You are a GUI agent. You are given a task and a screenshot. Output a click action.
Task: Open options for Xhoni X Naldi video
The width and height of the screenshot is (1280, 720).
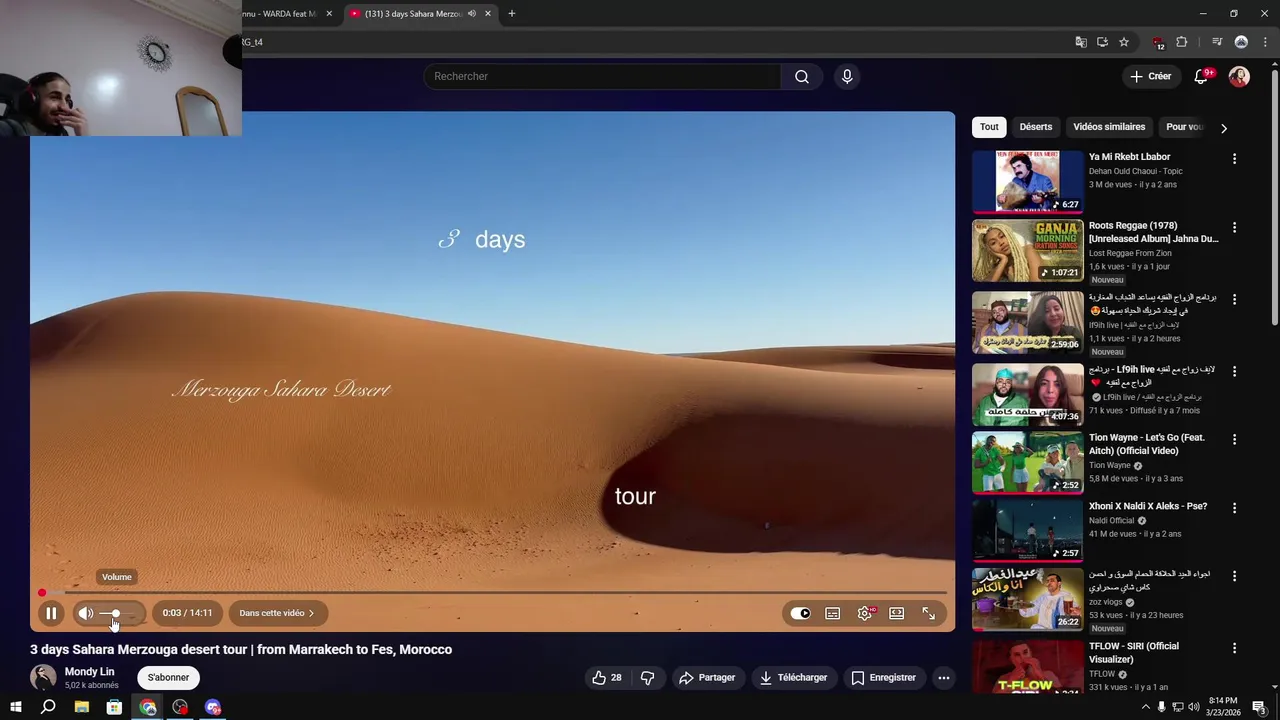coord(1234,508)
